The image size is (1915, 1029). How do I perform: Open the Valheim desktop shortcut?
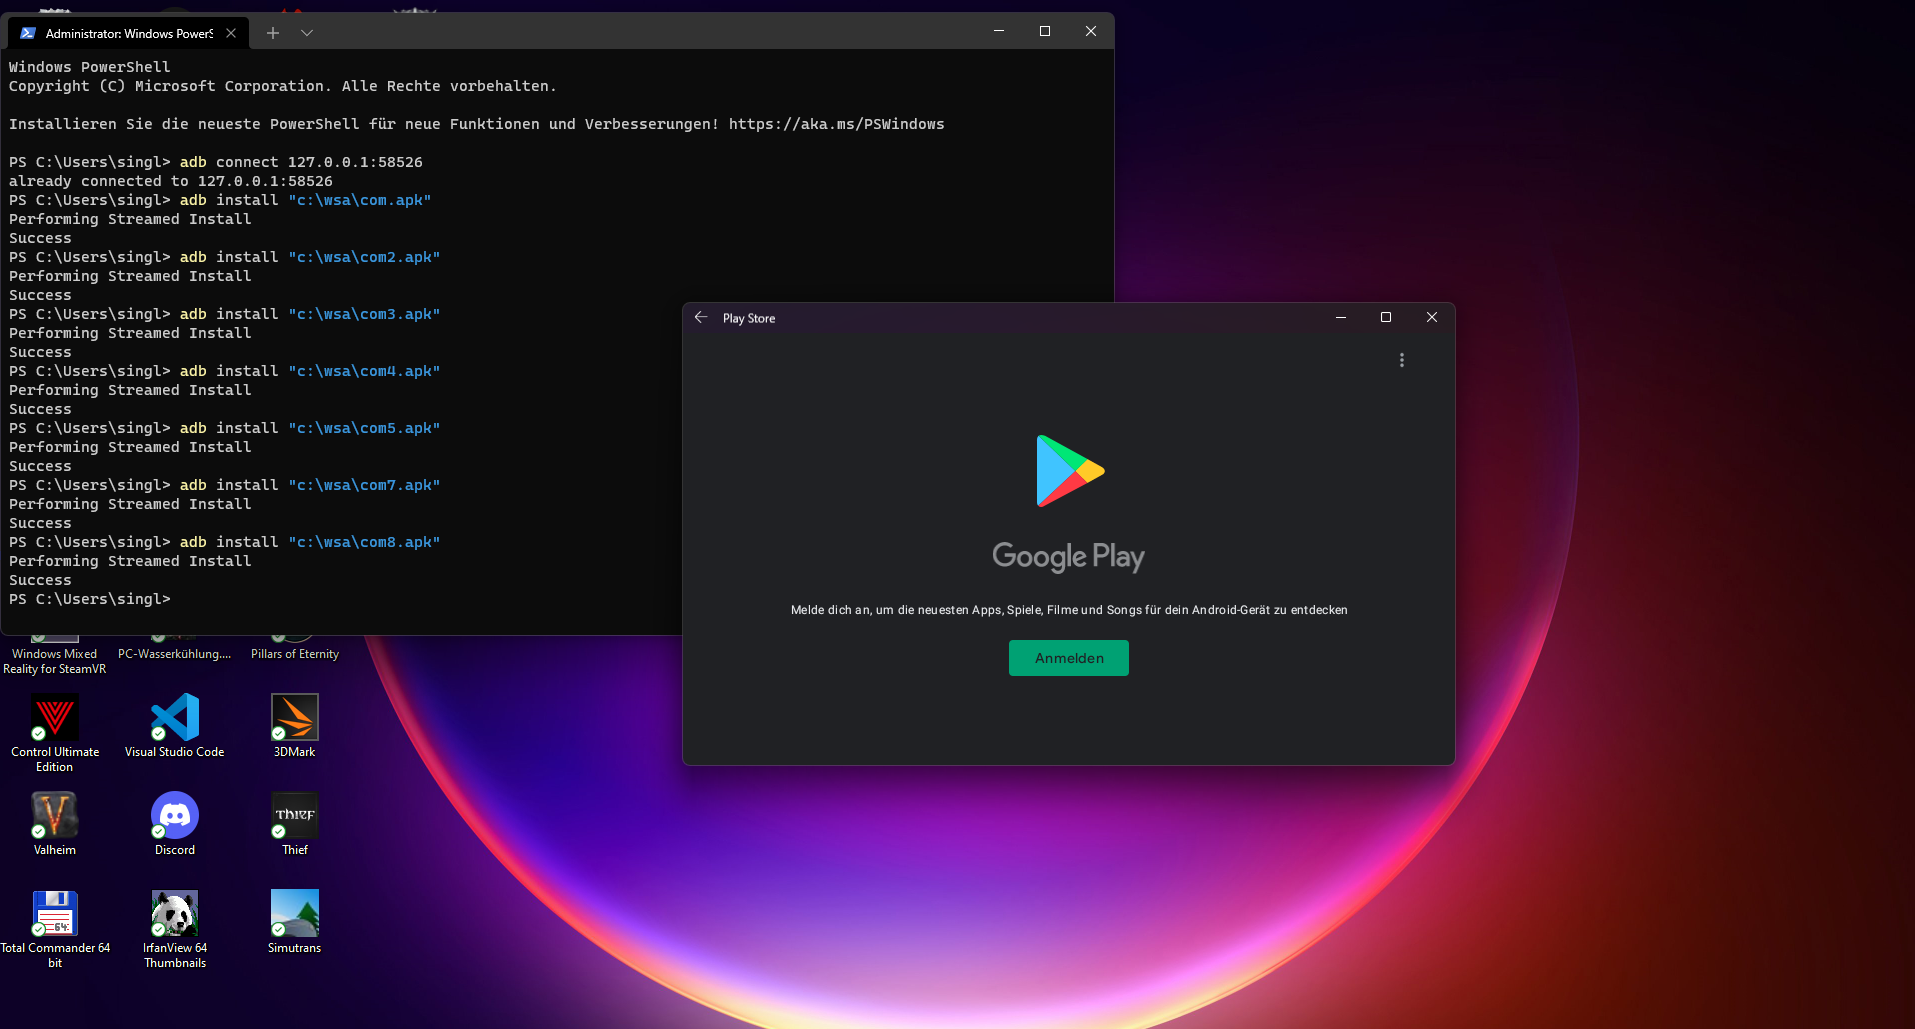tap(55, 824)
